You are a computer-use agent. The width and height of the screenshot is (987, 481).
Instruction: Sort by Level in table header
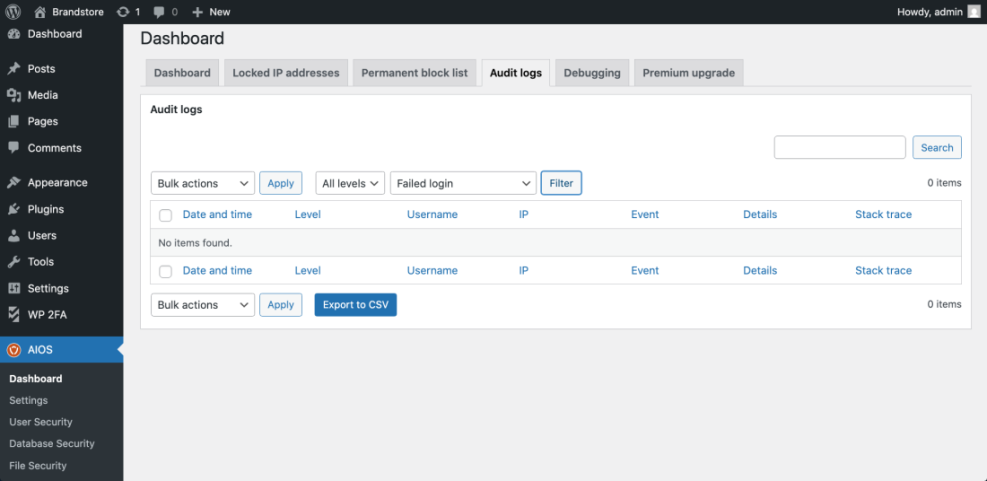tap(308, 214)
